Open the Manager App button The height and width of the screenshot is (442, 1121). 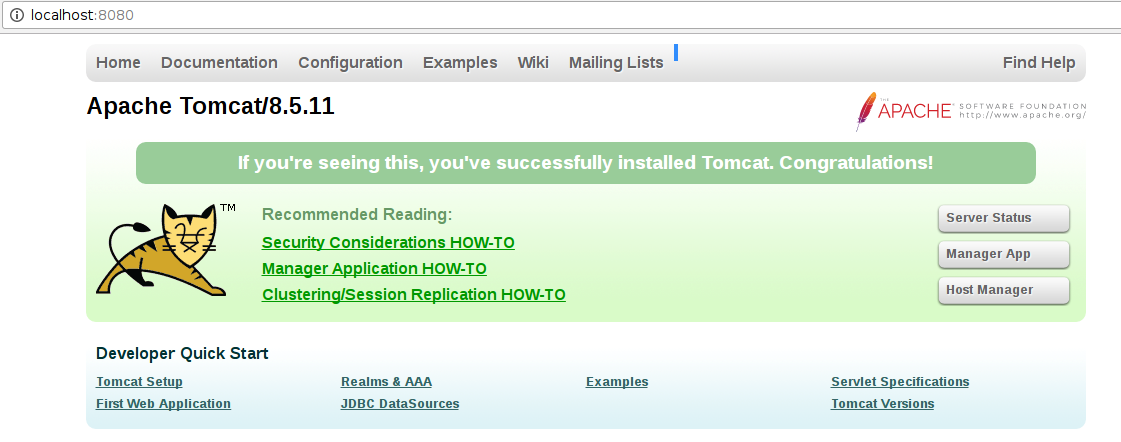[x=1004, y=254]
